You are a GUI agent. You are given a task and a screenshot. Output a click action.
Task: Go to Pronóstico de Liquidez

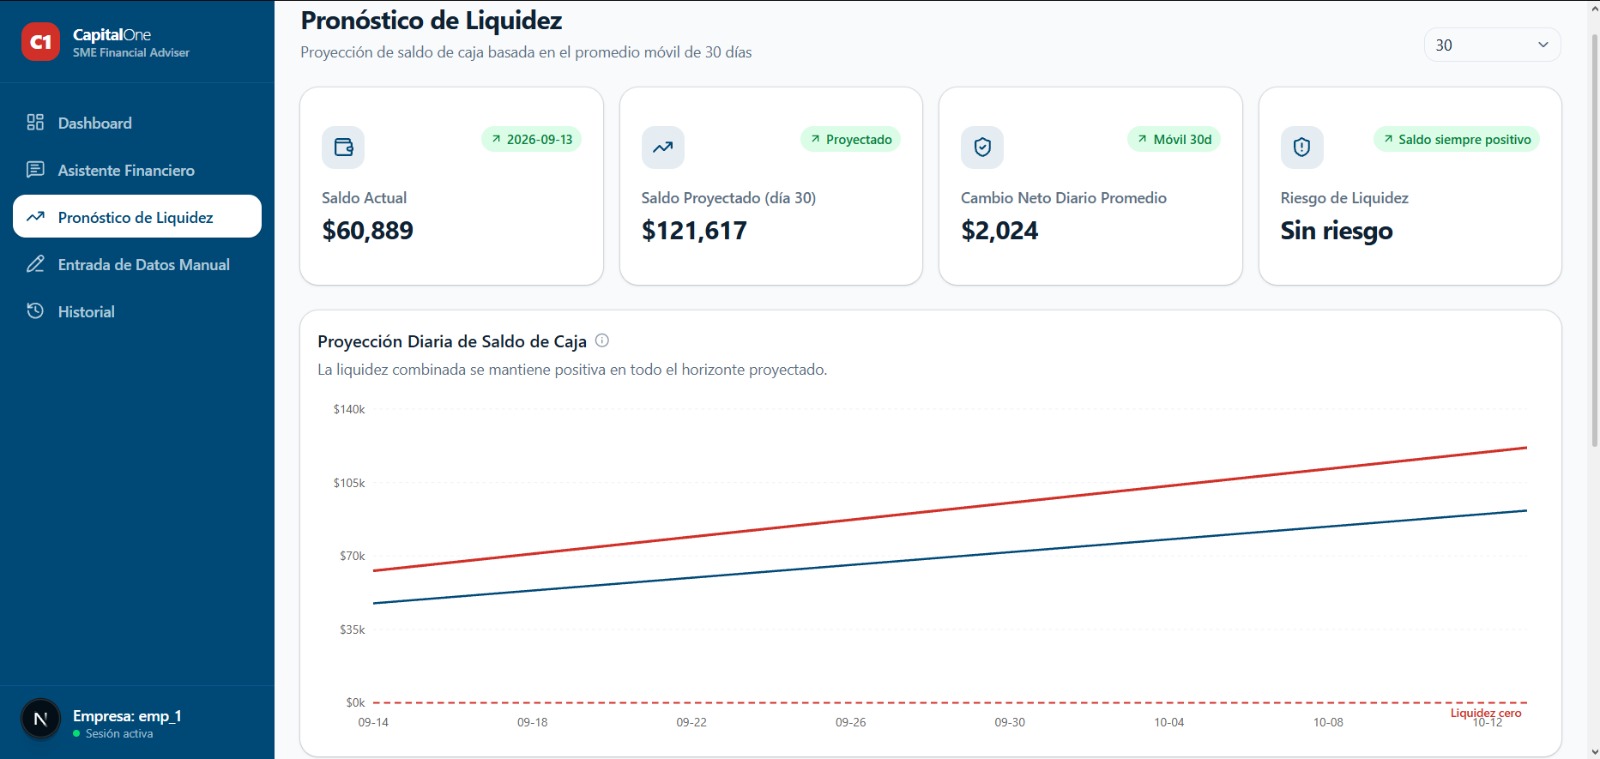coord(137,217)
